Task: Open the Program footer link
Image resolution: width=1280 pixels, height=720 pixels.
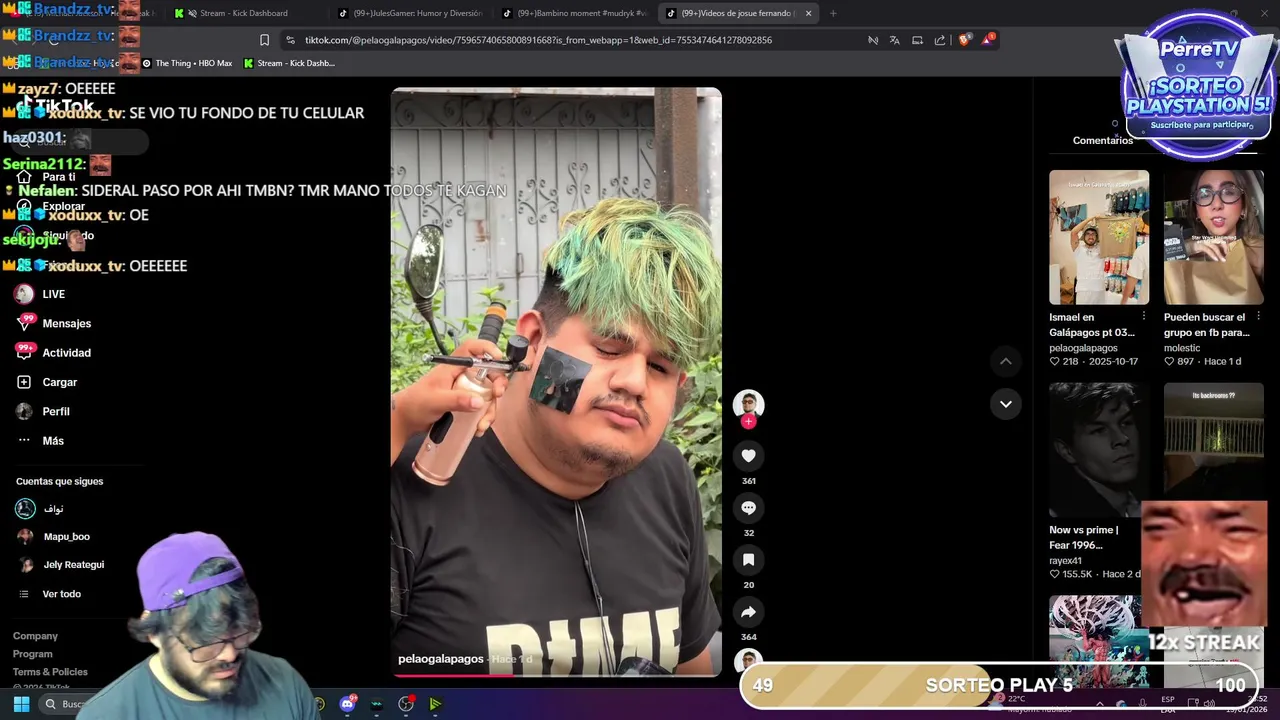Action: point(33,654)
